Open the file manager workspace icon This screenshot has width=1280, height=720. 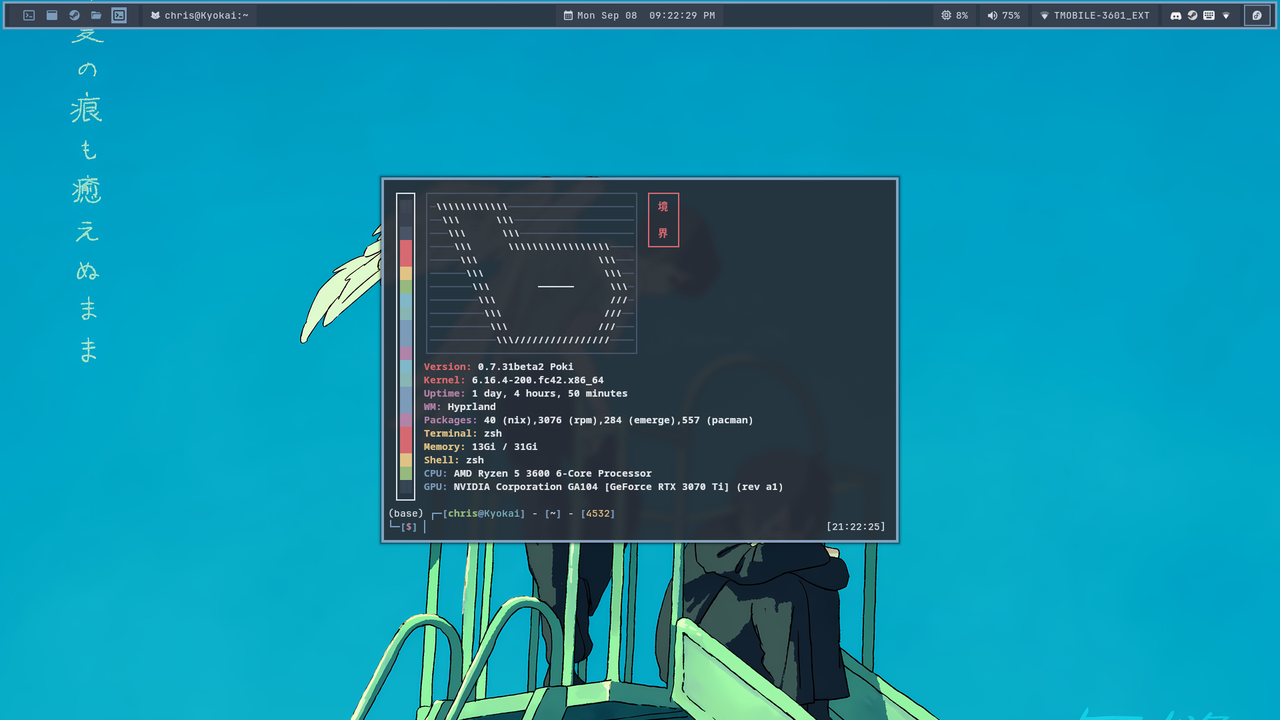(96, 15)
